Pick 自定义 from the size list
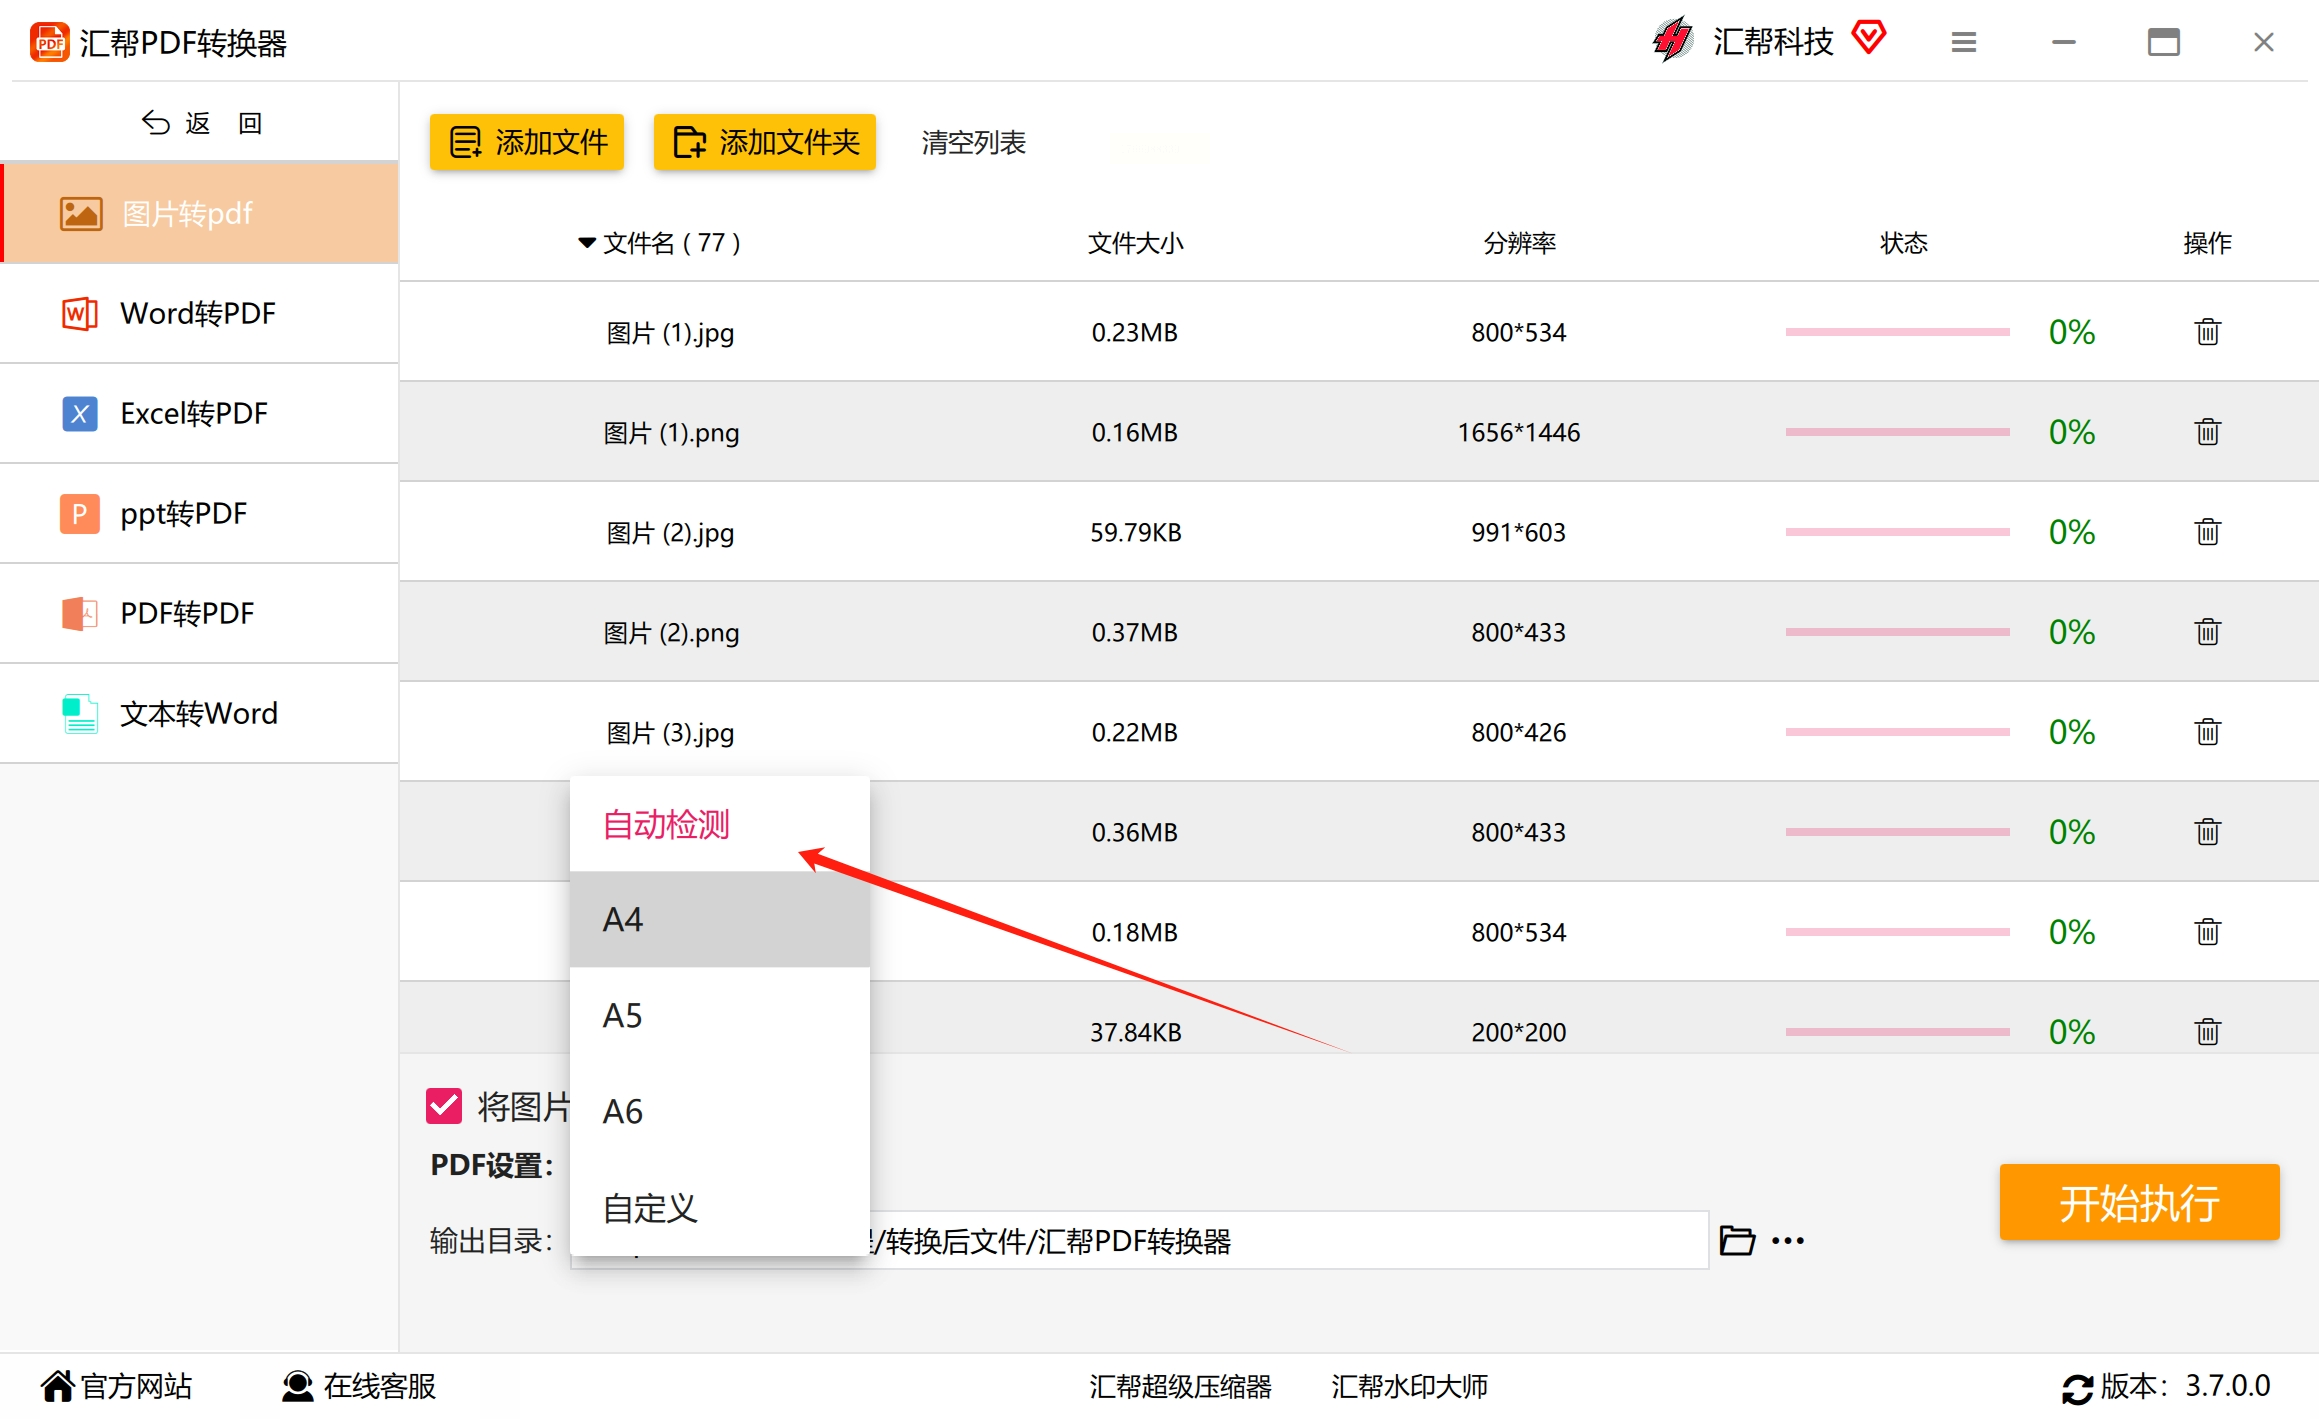The image size is (2319, 1419). coord(719,1208)
